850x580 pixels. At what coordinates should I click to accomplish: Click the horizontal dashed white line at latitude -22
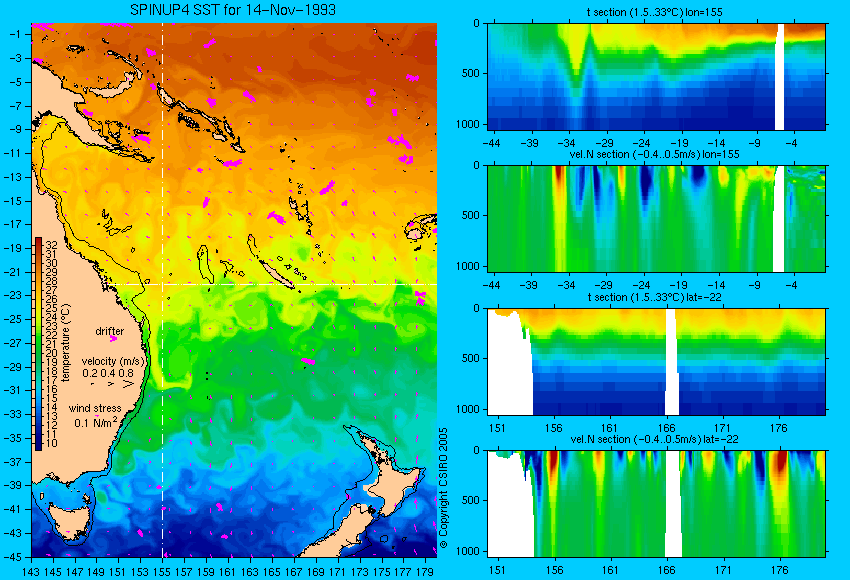pos(272,284)
